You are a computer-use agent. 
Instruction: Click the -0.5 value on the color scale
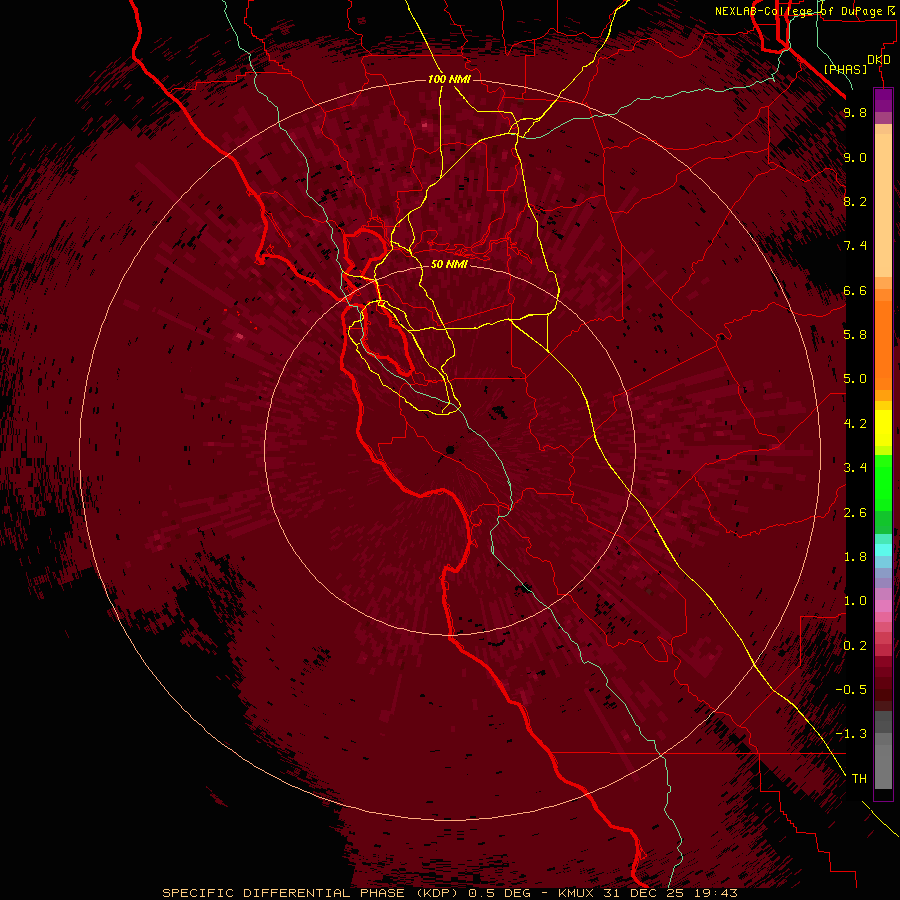click(x=852, y=690)
